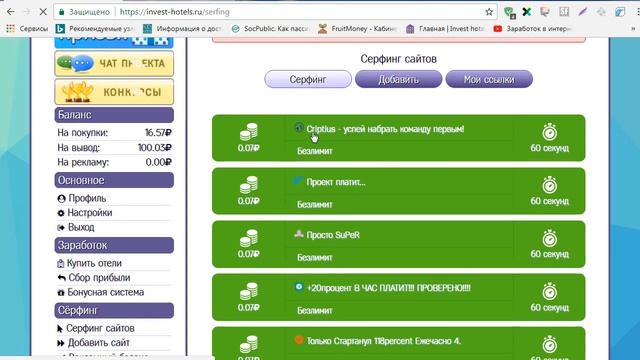Open the SocPublic bookmark
640x360 pixels.
point(270,29)
